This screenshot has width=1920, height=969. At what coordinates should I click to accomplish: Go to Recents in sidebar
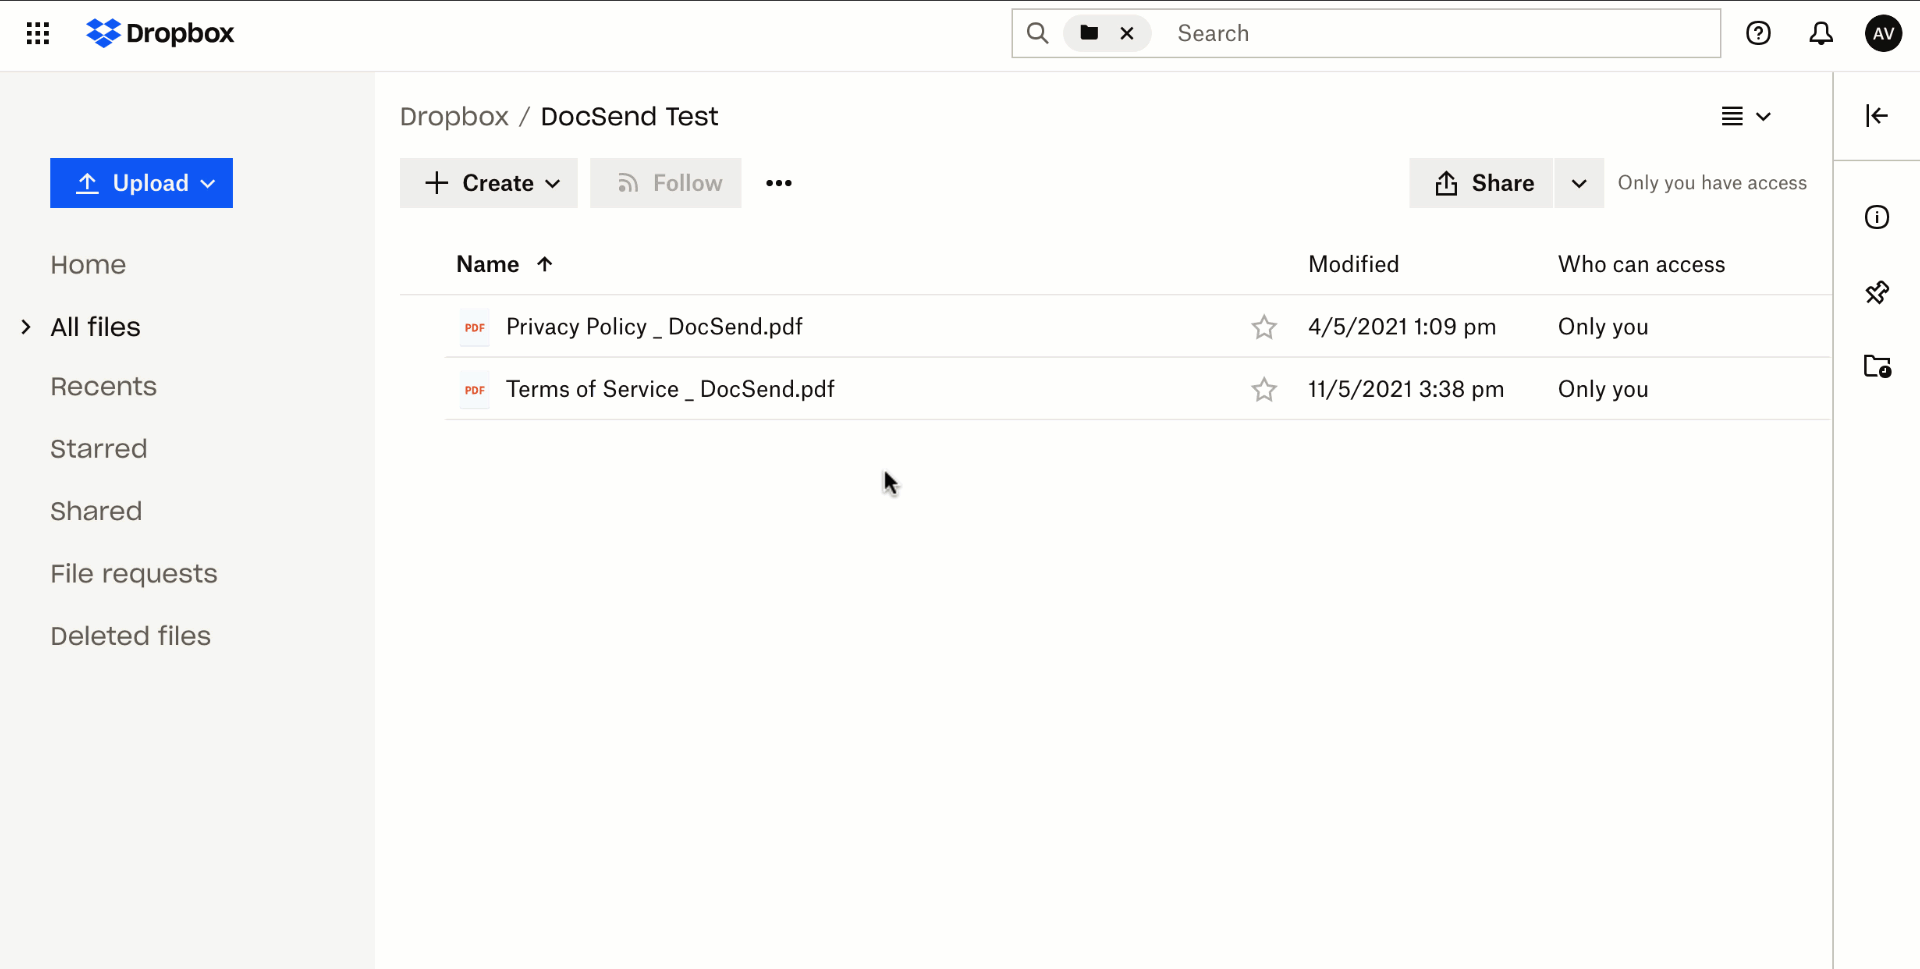click(x=103, y=387)
